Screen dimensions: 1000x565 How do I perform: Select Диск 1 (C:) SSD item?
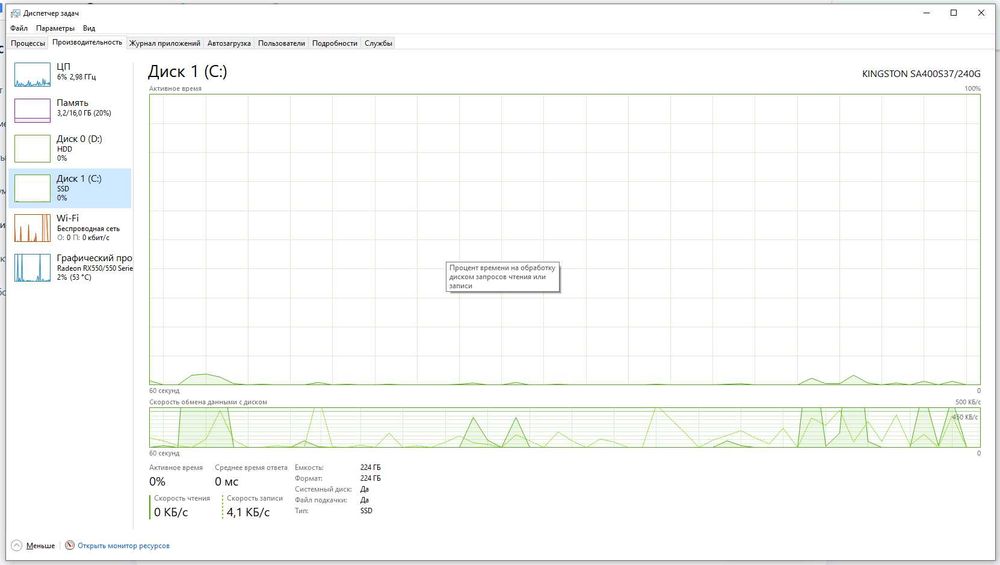pos(70,188)
